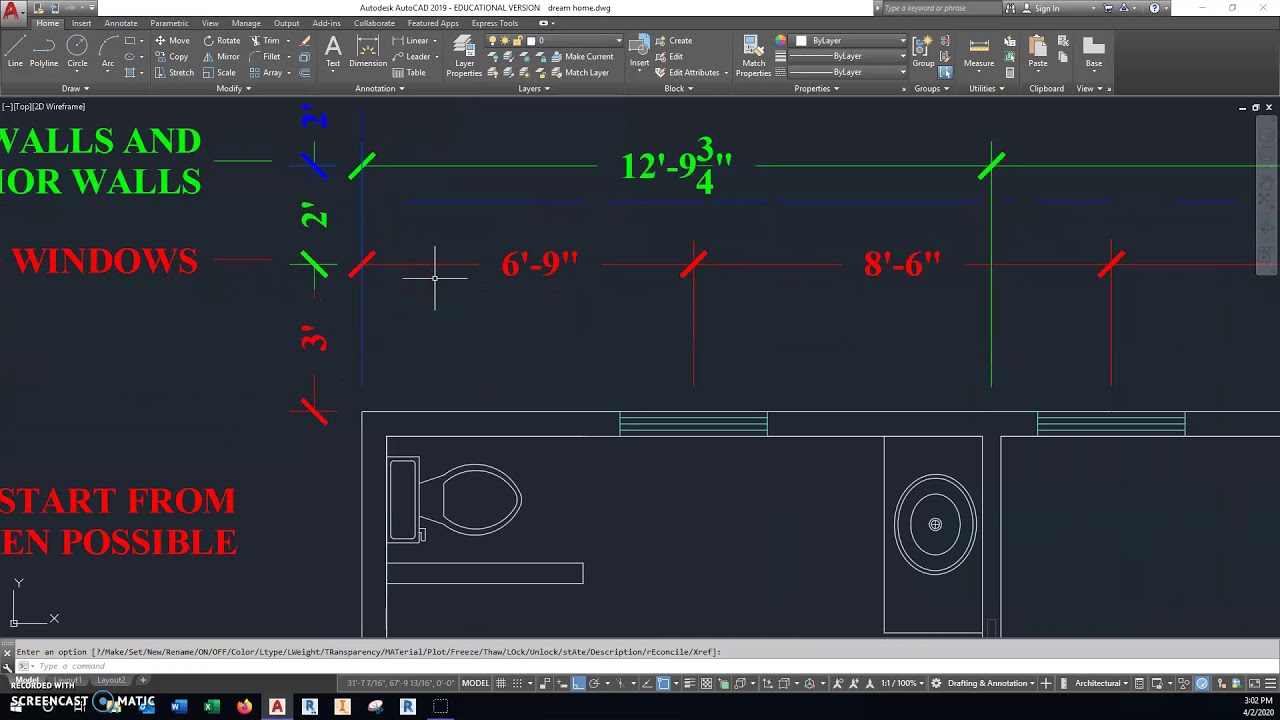Screen dimensions: 1280x720
Task: Click the Group tool
Action: [x=923, y=51]
